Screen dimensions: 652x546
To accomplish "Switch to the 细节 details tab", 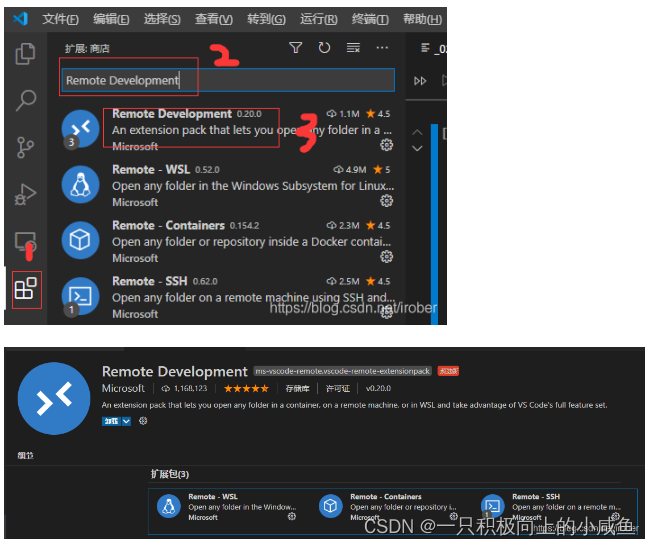I will point(25,455).
